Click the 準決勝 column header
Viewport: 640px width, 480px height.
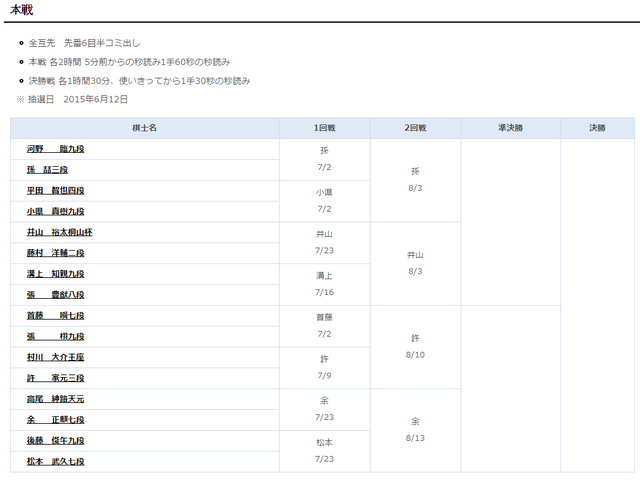[511, 128]
